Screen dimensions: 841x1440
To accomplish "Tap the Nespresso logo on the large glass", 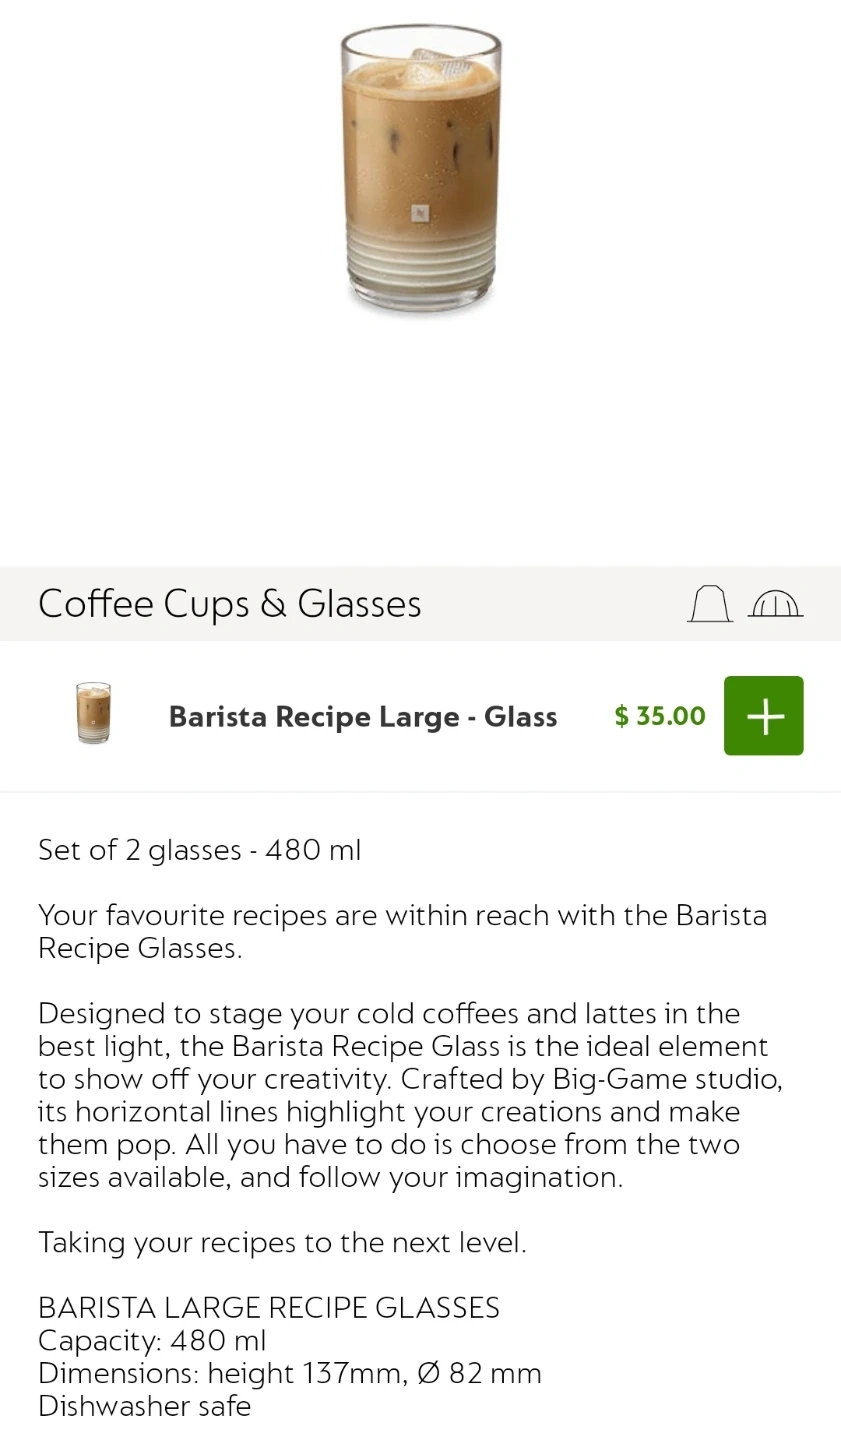I will 421,213.
